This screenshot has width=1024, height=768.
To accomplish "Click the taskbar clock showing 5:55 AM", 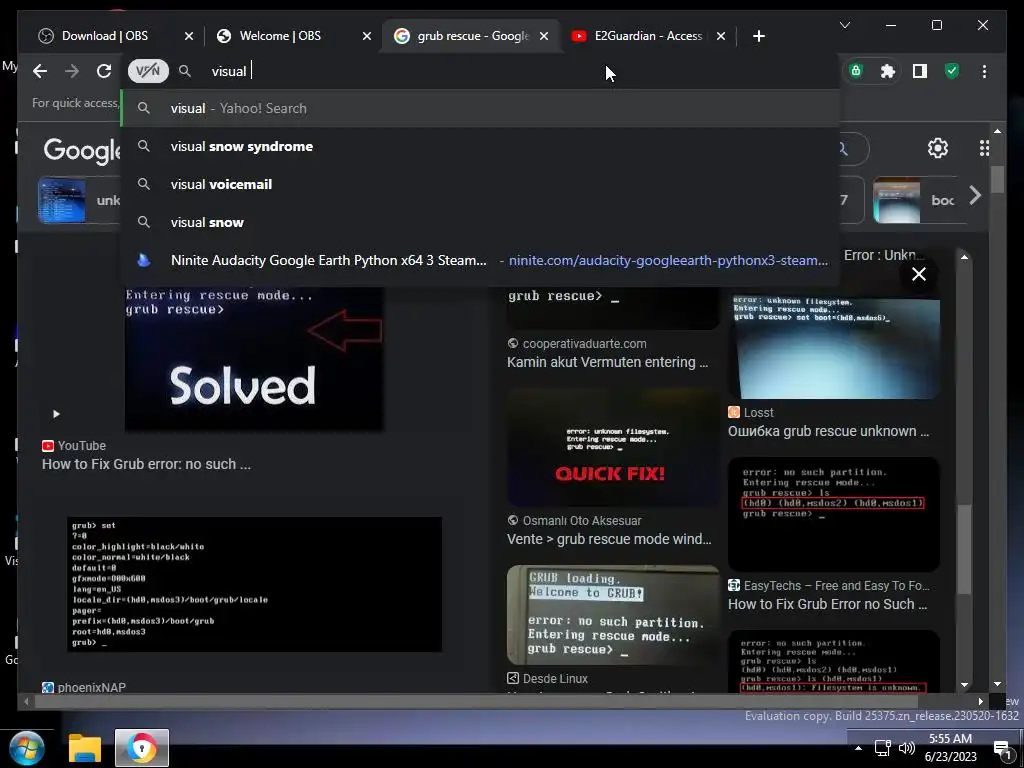I will [950, 748].
